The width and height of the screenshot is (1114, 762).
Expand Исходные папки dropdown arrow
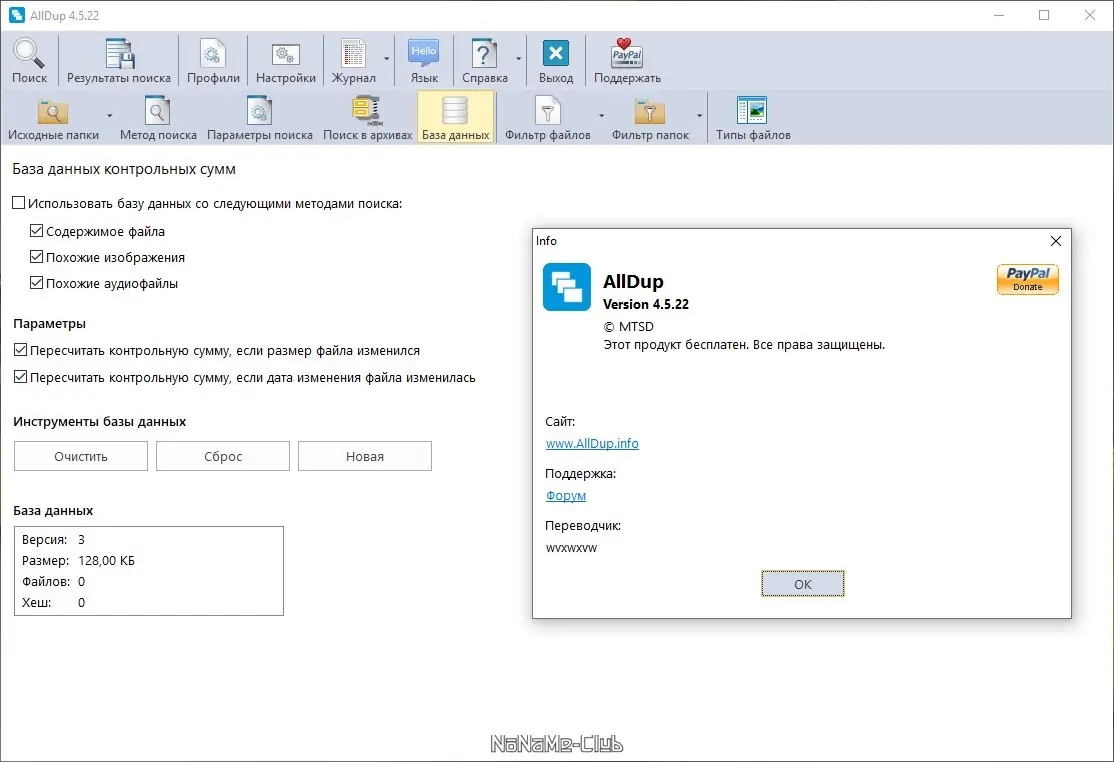[109, 116]
